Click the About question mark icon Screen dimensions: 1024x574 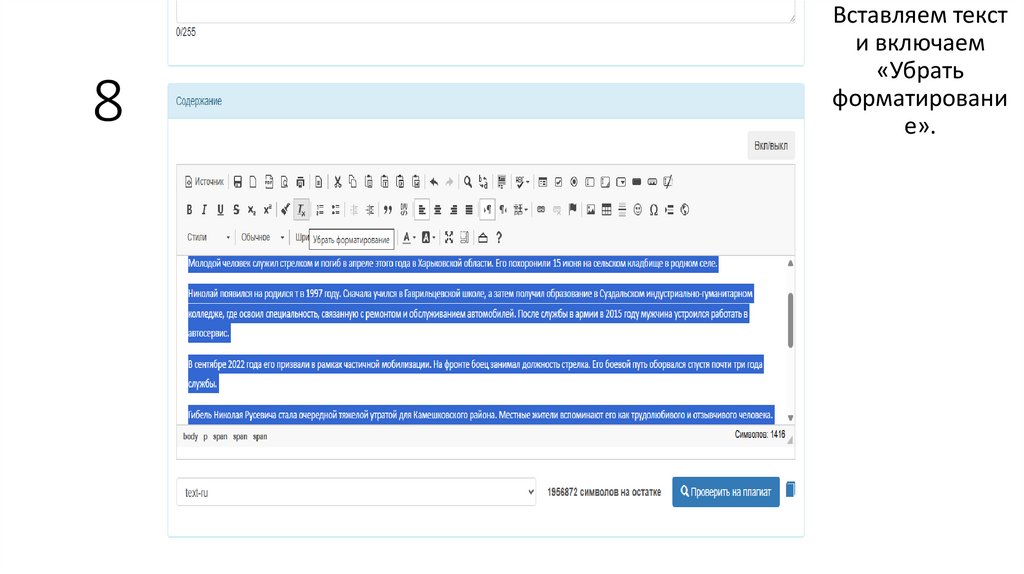pyautogui.click(x=499, y=238)
